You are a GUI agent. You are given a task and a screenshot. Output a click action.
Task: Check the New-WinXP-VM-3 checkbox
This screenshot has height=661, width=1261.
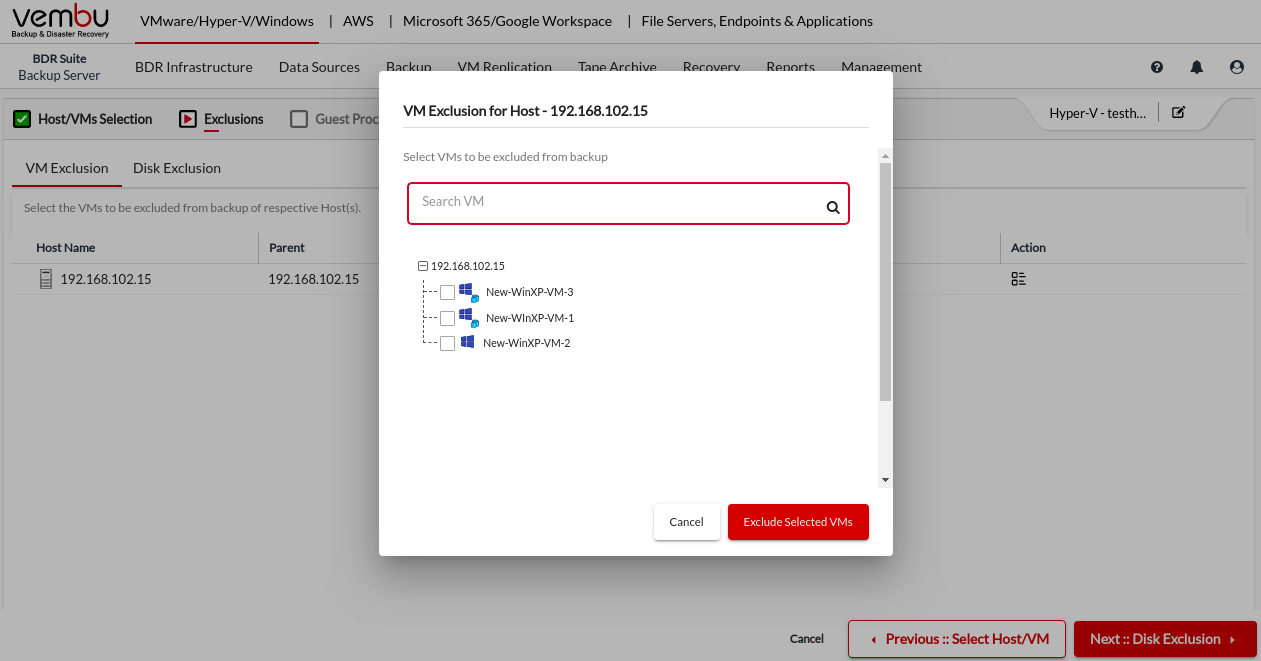pos(447,292)
